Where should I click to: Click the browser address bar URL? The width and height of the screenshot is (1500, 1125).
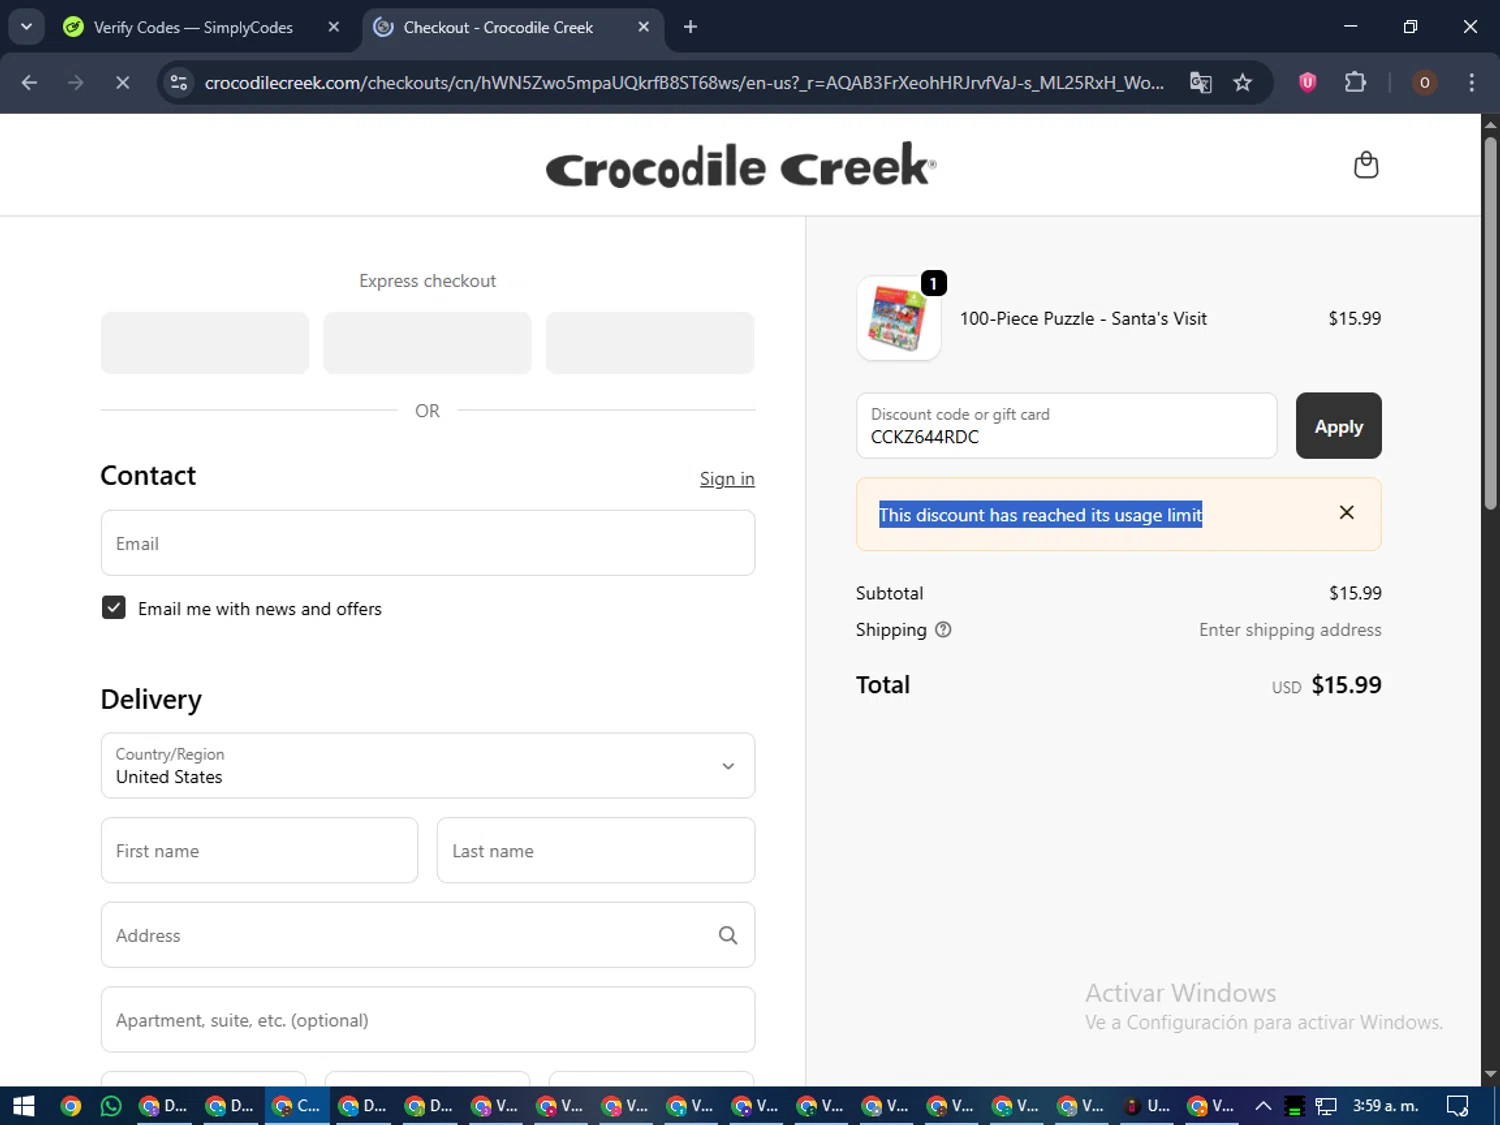(x=683, y=83)
